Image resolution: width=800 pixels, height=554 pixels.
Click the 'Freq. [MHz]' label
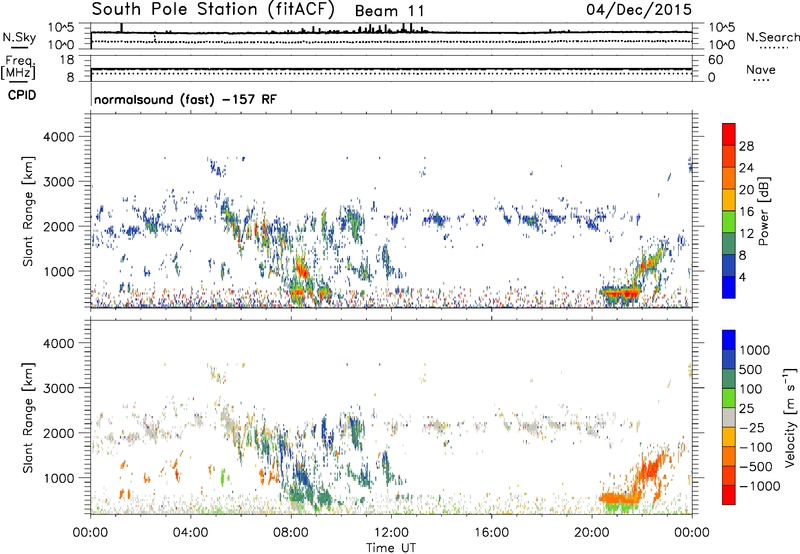(x=18, y=66)
